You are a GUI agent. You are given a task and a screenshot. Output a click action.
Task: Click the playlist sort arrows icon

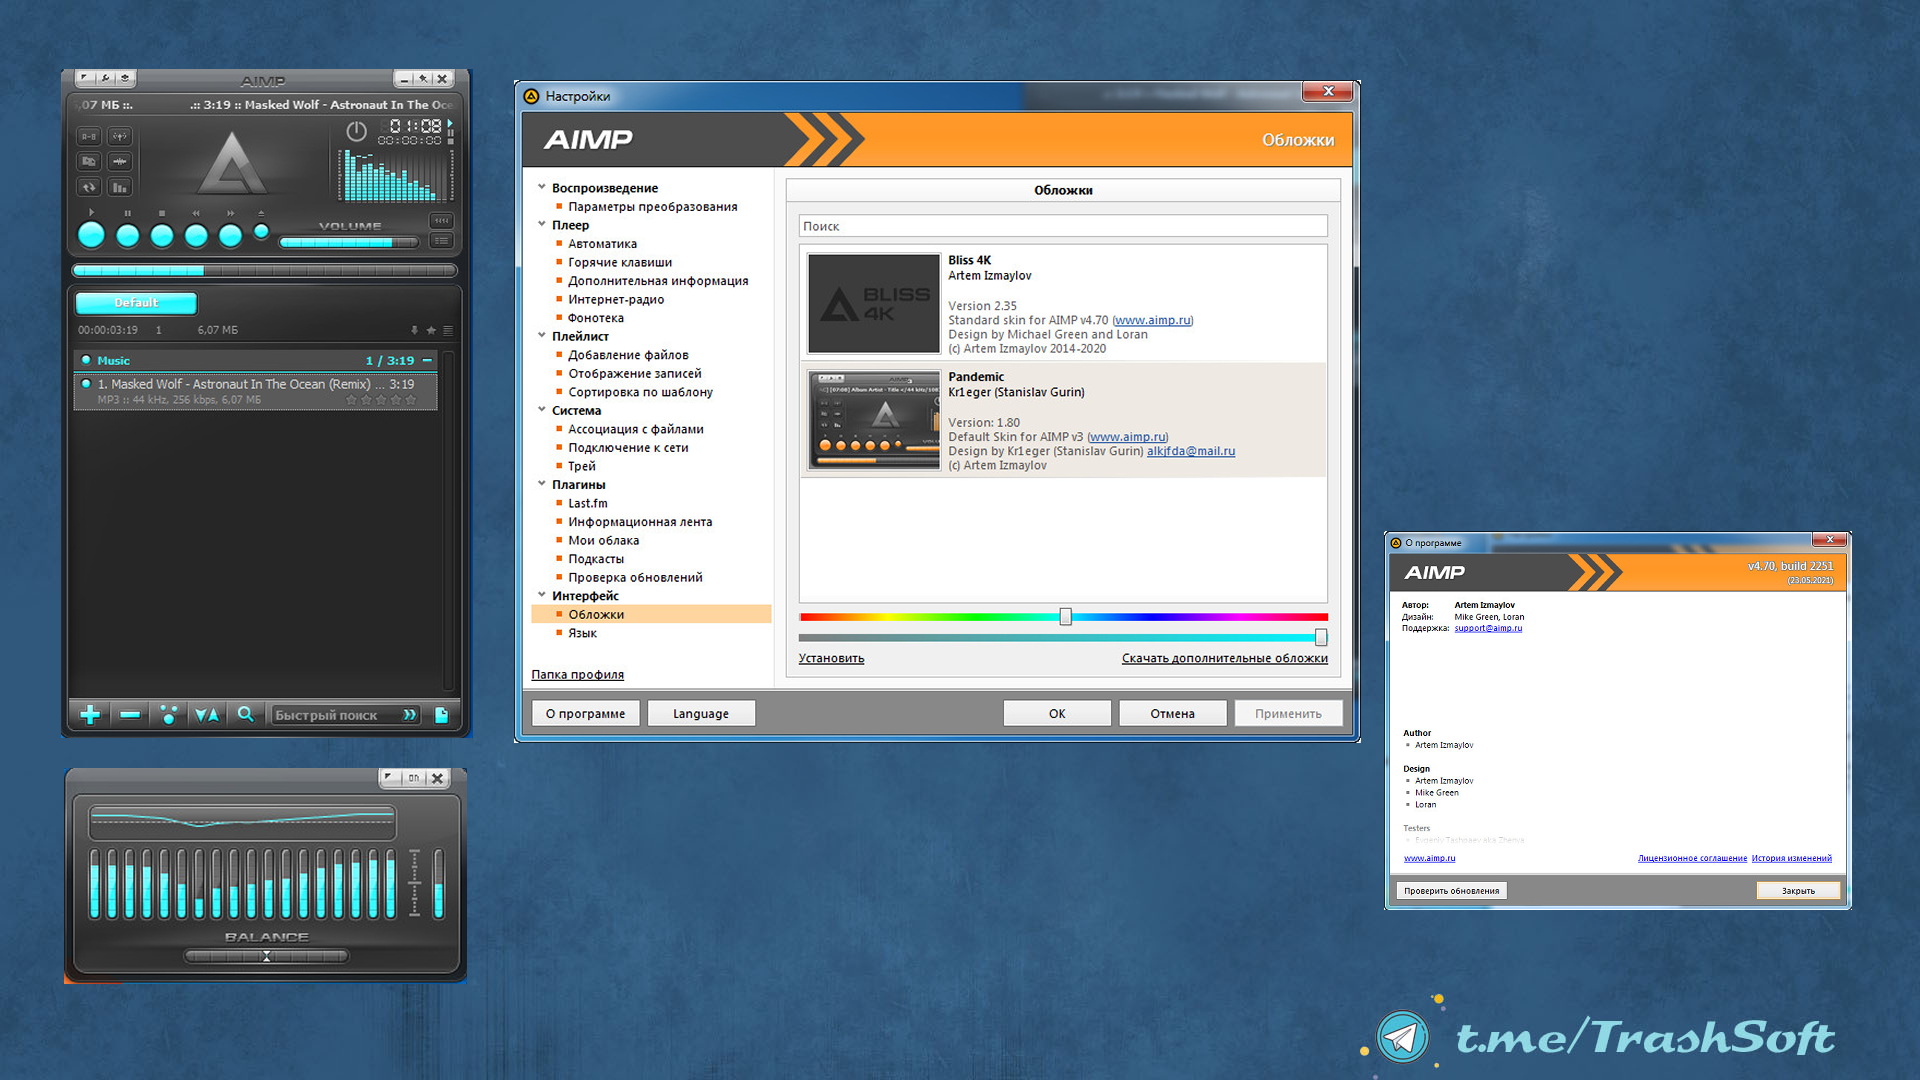(x=207, y=715)
